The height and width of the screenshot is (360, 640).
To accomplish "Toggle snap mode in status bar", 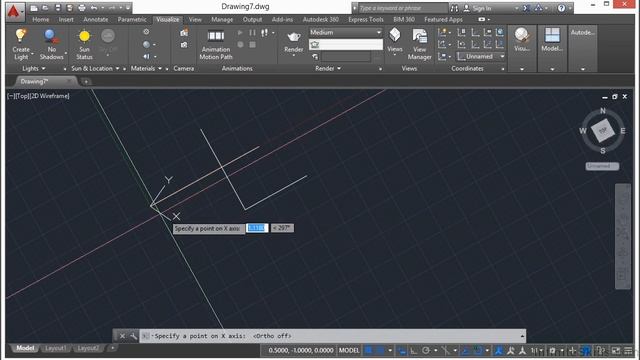I will (x=380, y=351).
